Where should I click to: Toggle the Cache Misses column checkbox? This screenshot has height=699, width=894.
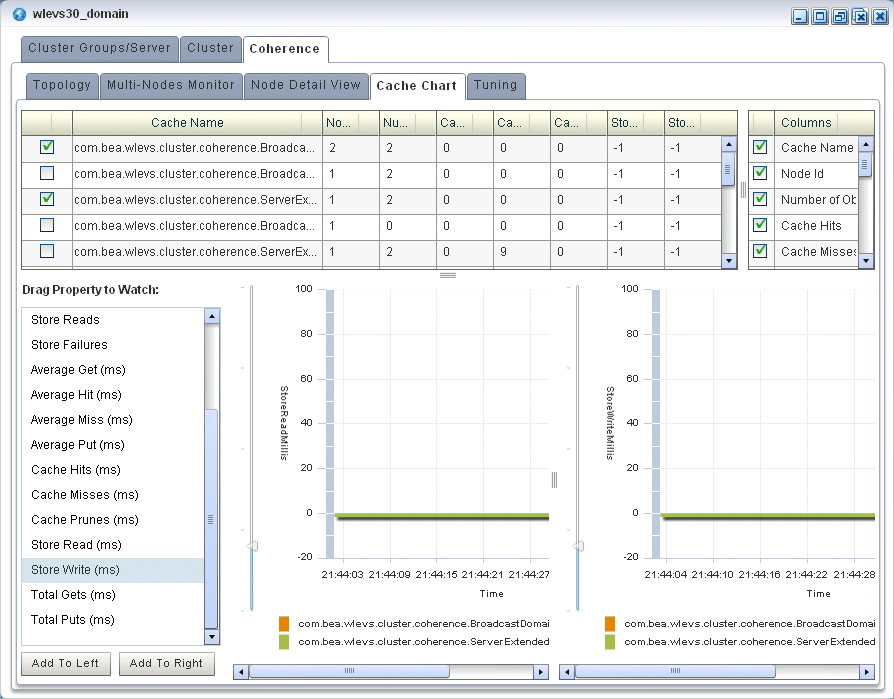[x=760, y=251]
